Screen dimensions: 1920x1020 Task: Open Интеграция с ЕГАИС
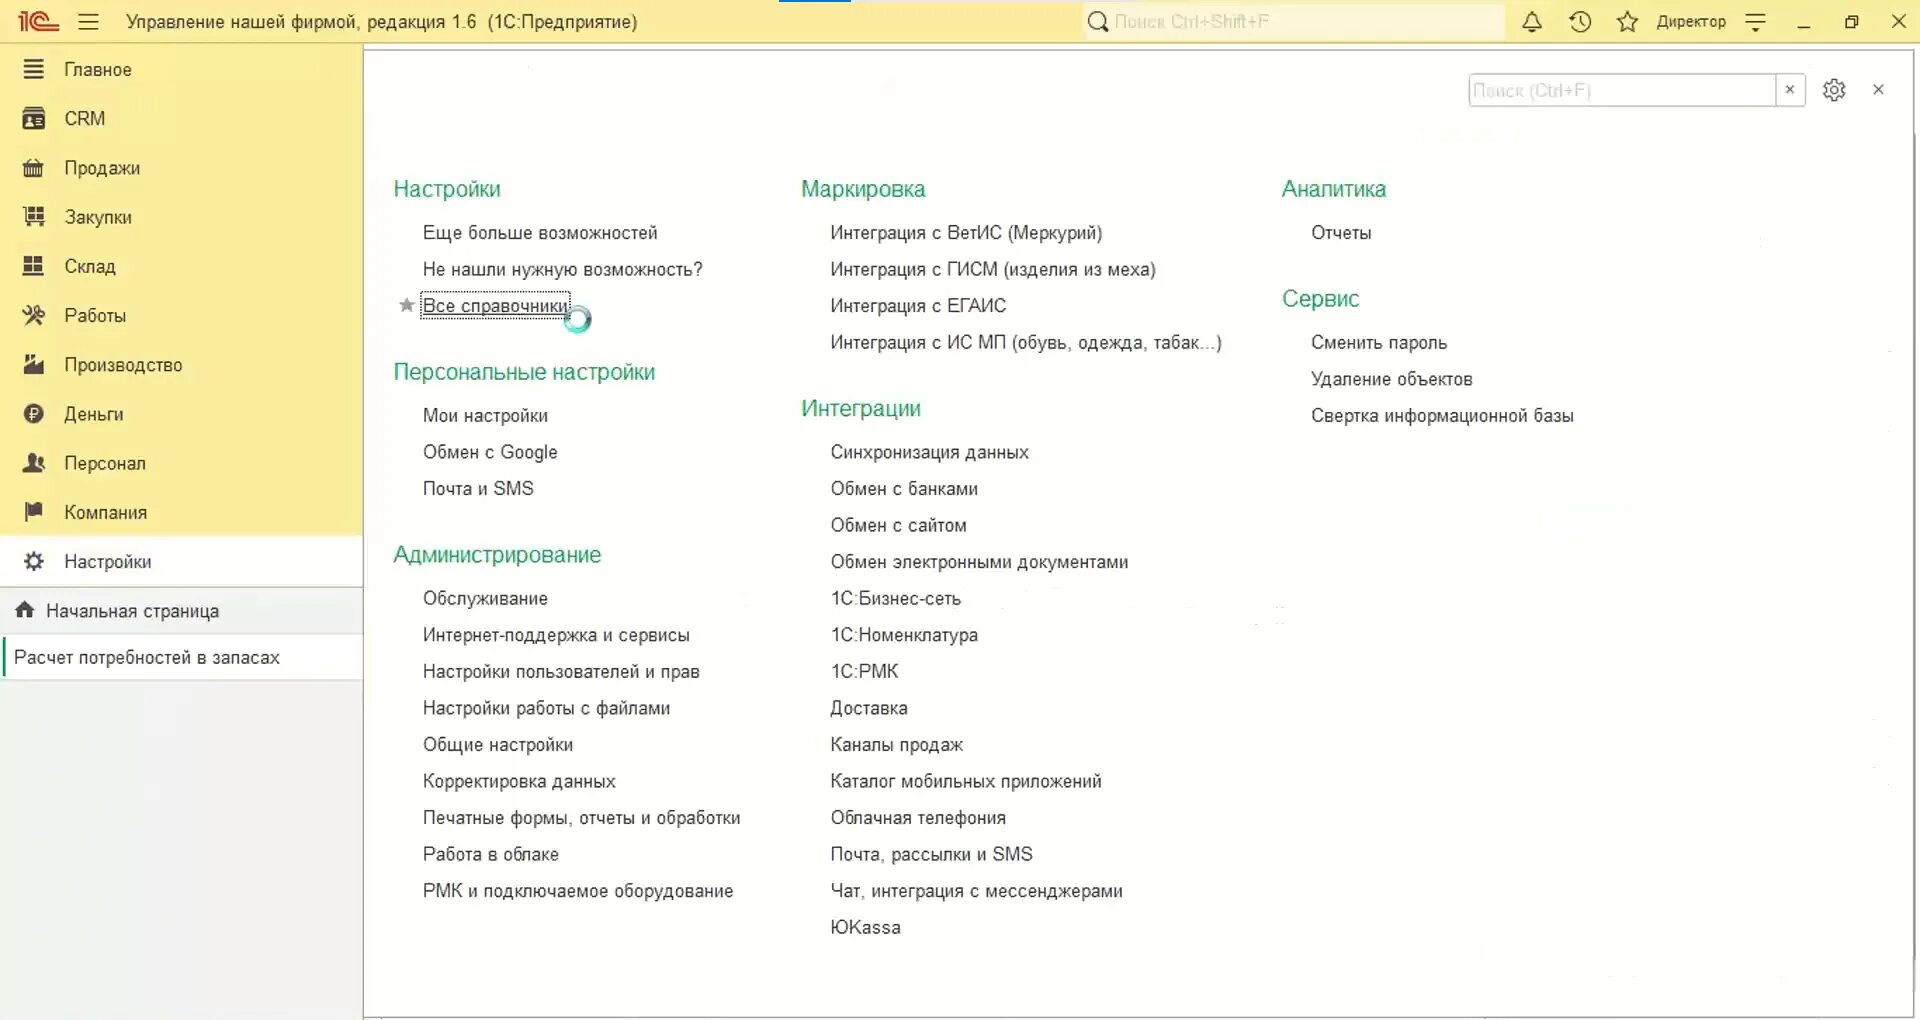pyautogui.click(x=918, y=306)
